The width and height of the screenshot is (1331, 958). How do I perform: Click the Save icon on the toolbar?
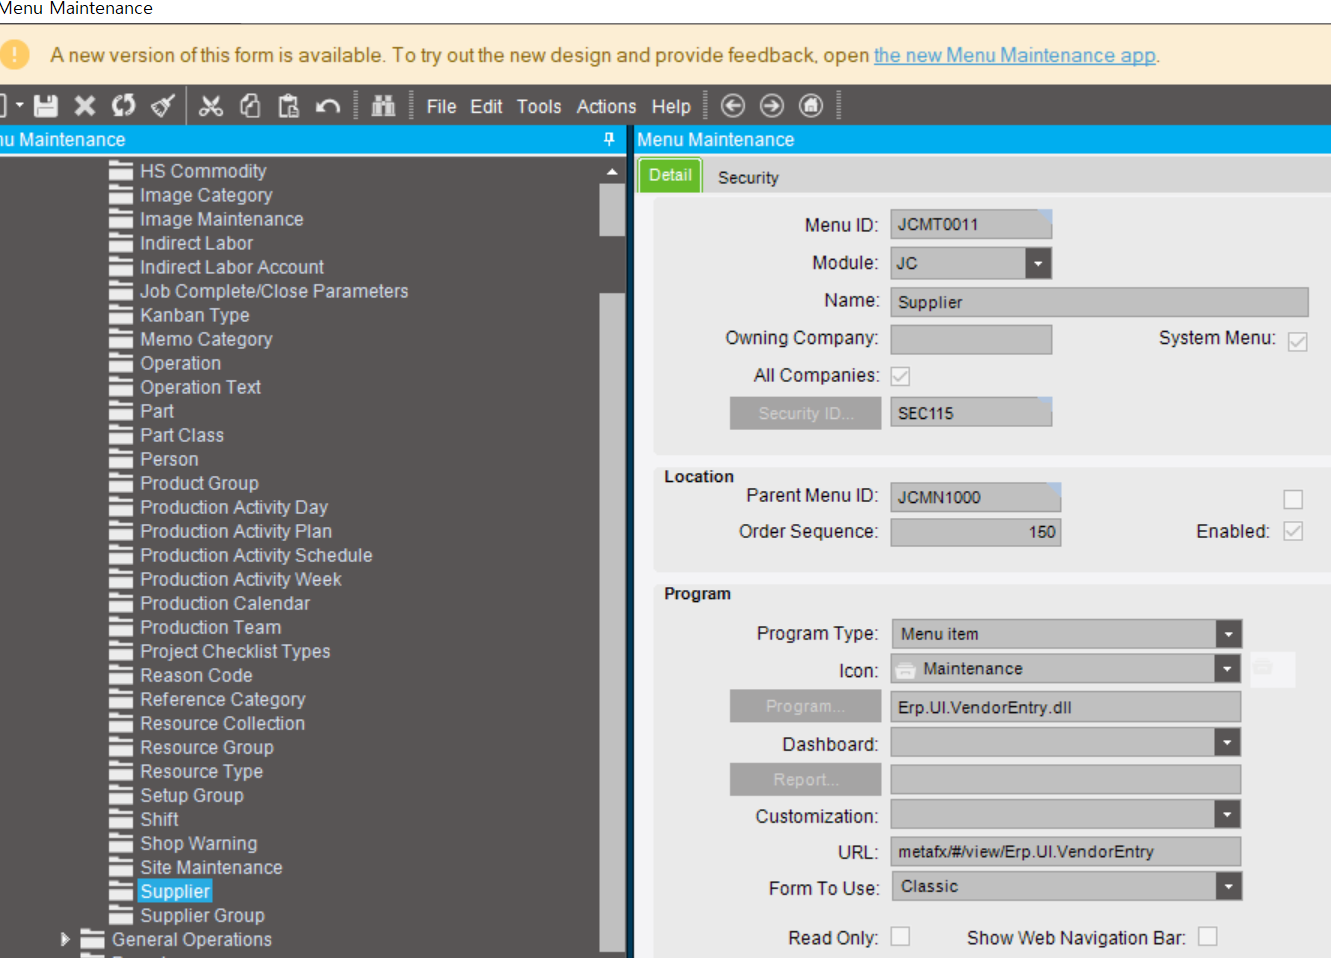coord(45,105)
